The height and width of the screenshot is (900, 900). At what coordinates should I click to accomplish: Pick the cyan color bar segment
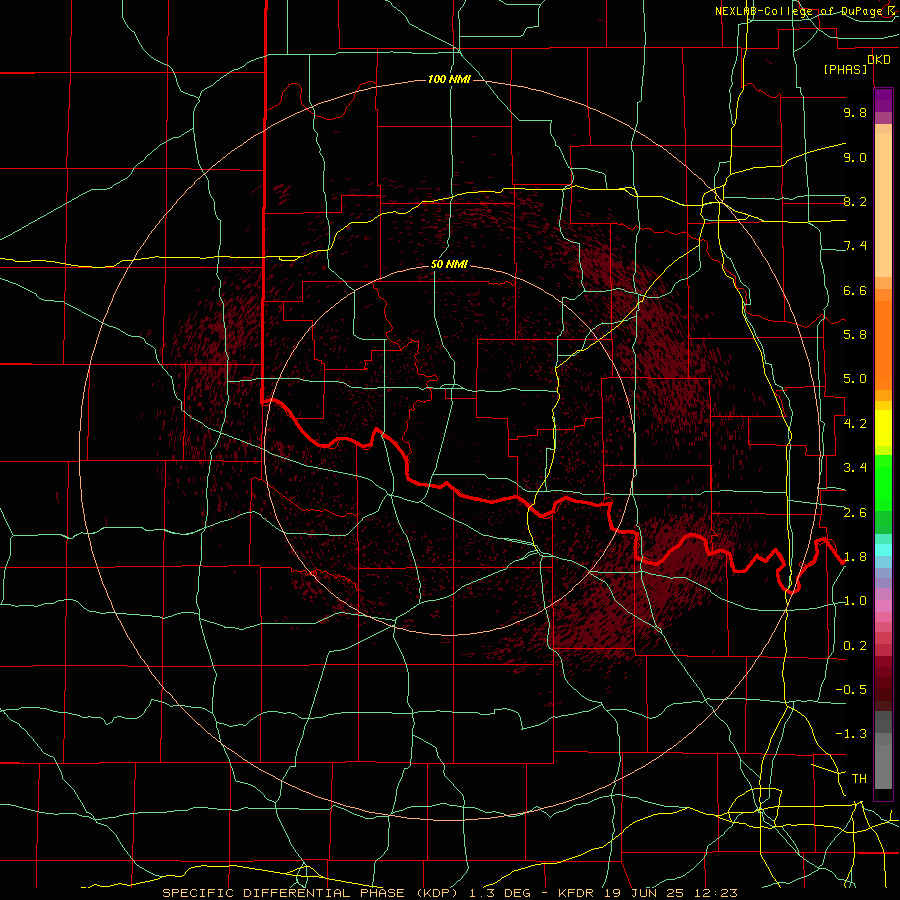tap(883, 549)
